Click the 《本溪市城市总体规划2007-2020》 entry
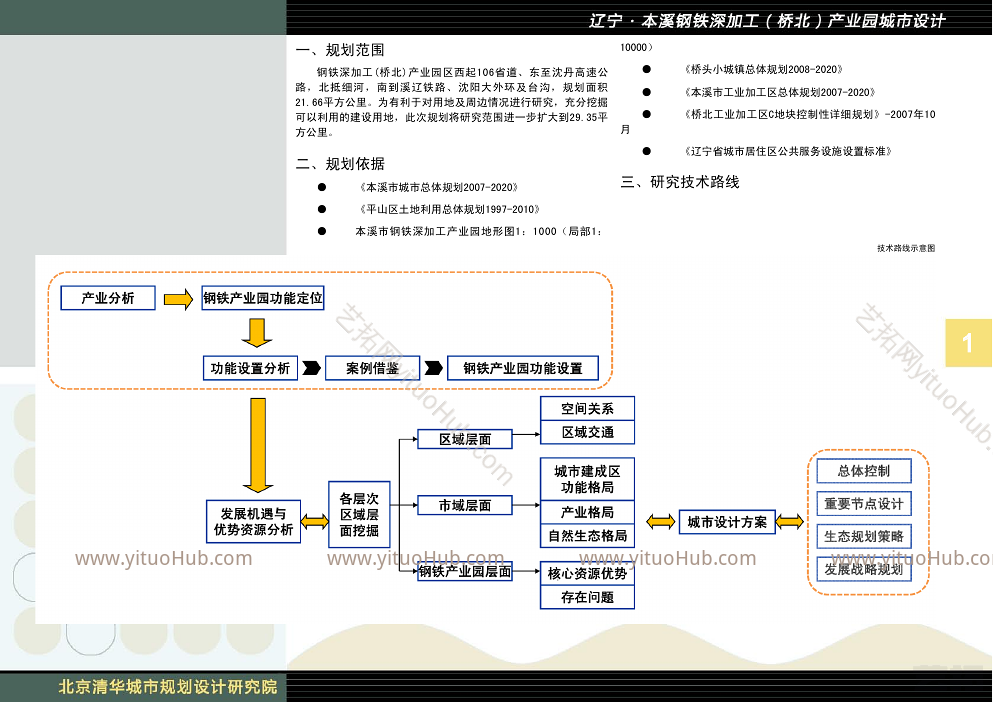993x702 pixels. 439,188
